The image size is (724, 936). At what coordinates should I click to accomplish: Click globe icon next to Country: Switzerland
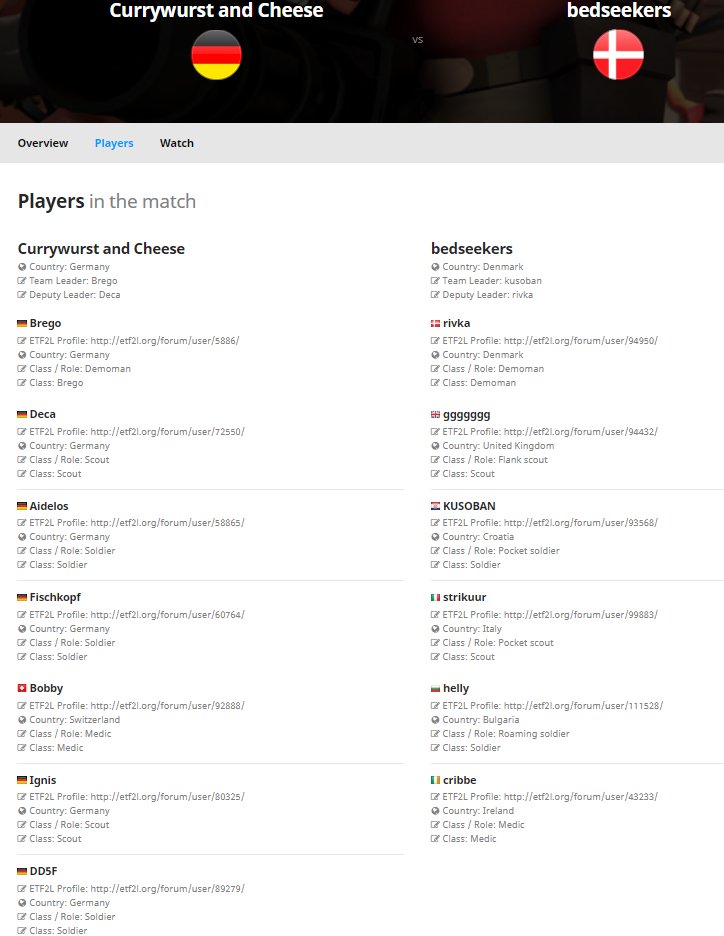click(22, 720)
